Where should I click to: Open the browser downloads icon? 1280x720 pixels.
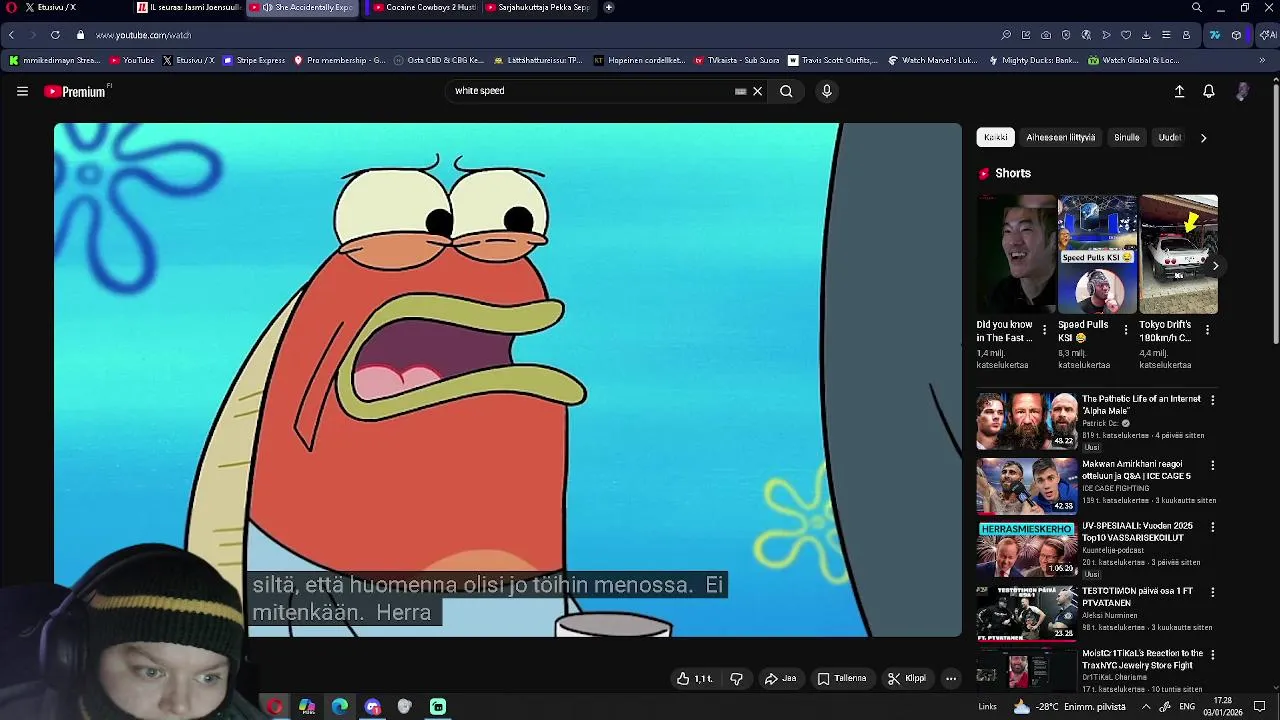pyautogui.click(x=1146, y=35)
